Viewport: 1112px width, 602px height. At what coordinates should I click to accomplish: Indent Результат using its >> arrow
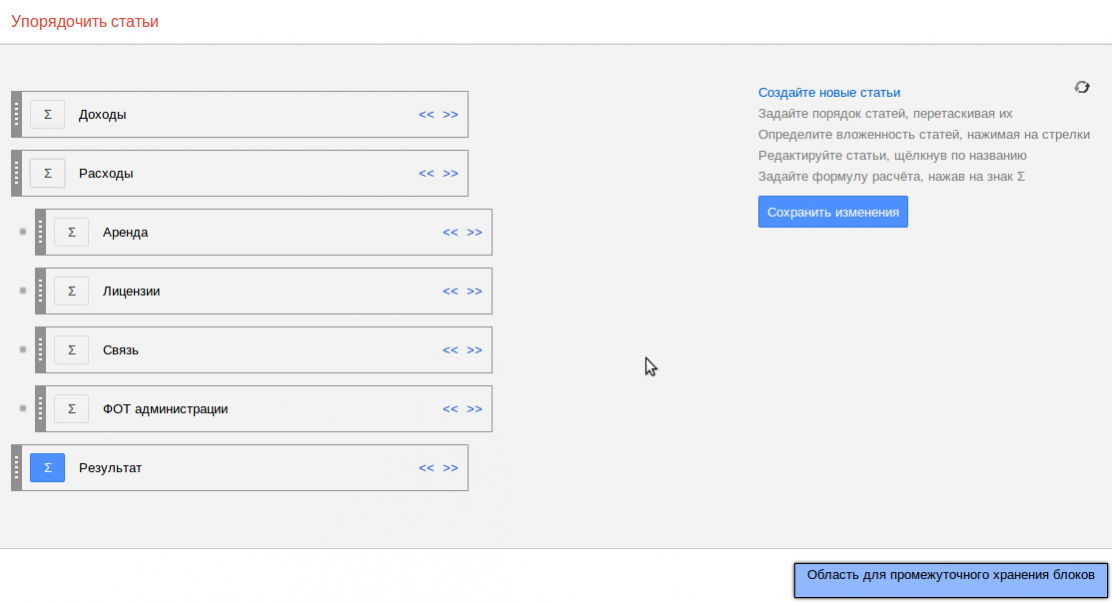coord(450,468)
